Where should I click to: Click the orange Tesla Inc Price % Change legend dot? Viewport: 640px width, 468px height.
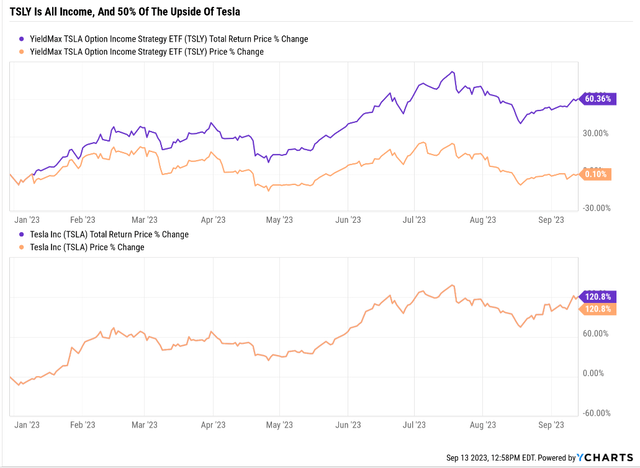click(22, 246)
